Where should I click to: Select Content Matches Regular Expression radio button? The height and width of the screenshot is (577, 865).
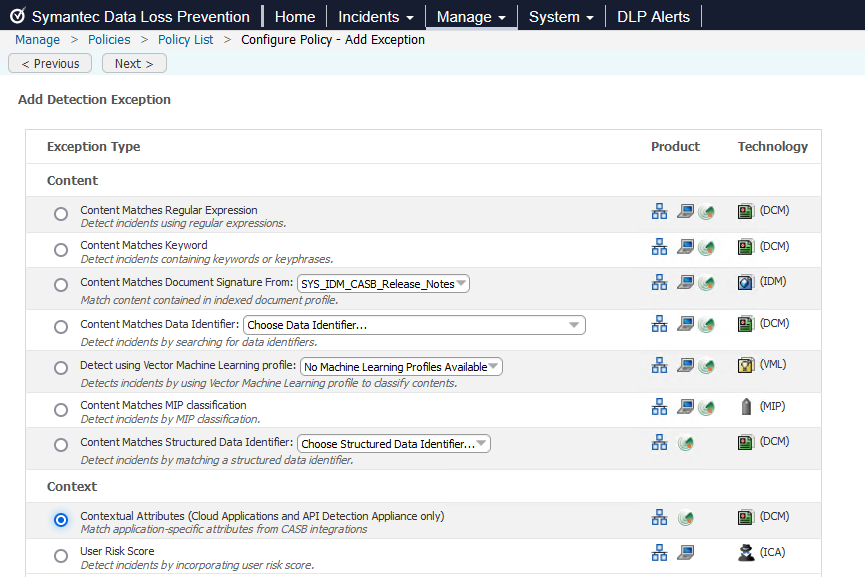[61, 214]
